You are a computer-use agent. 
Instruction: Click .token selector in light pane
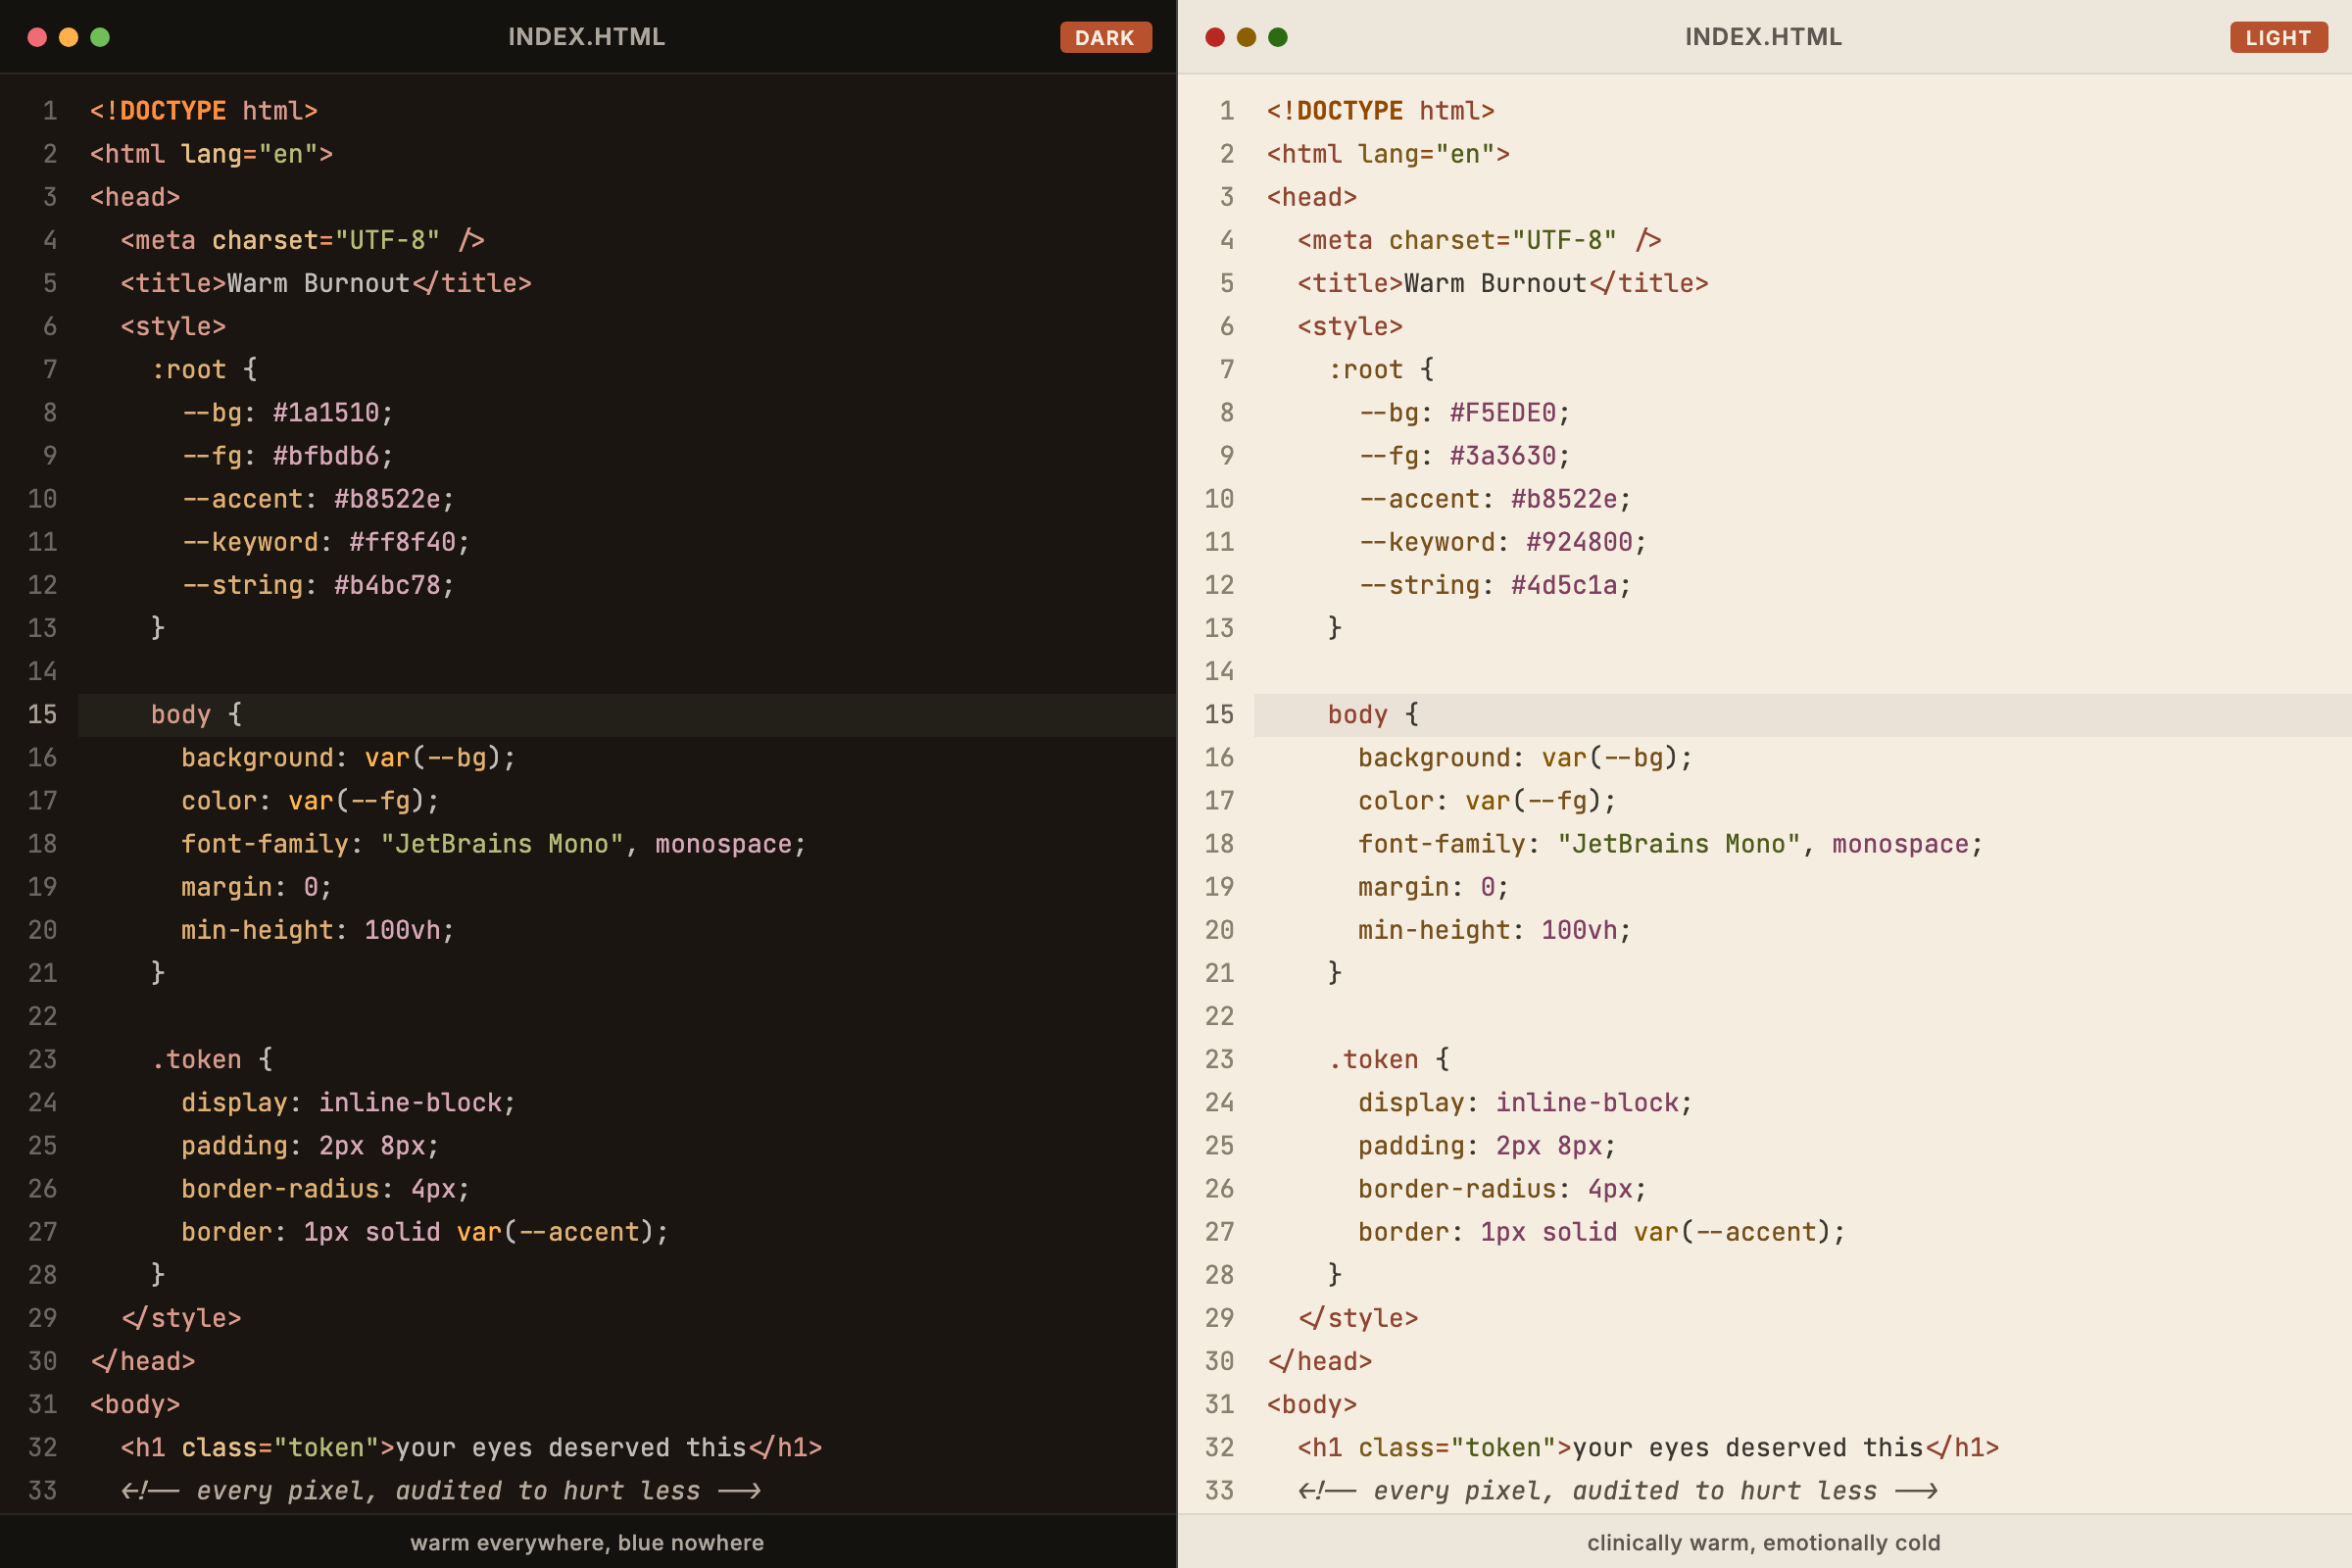click(x=1373, y=1060)
